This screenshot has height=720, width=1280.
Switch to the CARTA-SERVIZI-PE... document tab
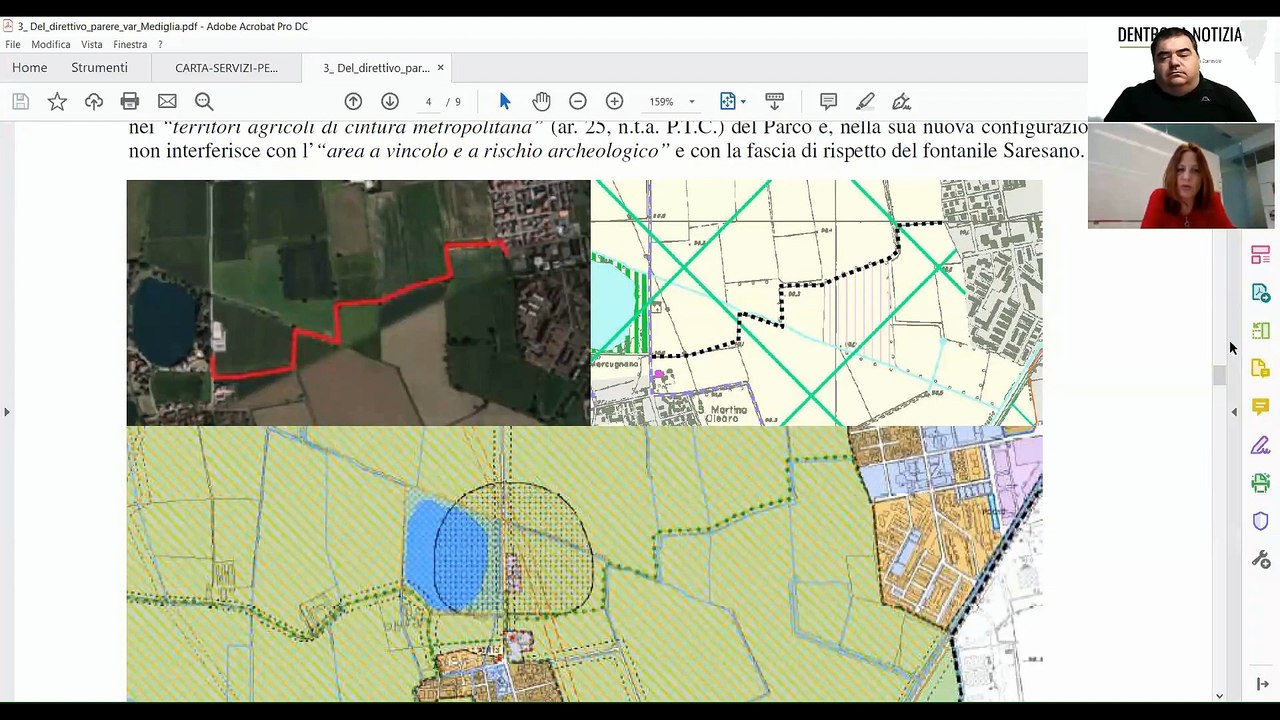226,67
